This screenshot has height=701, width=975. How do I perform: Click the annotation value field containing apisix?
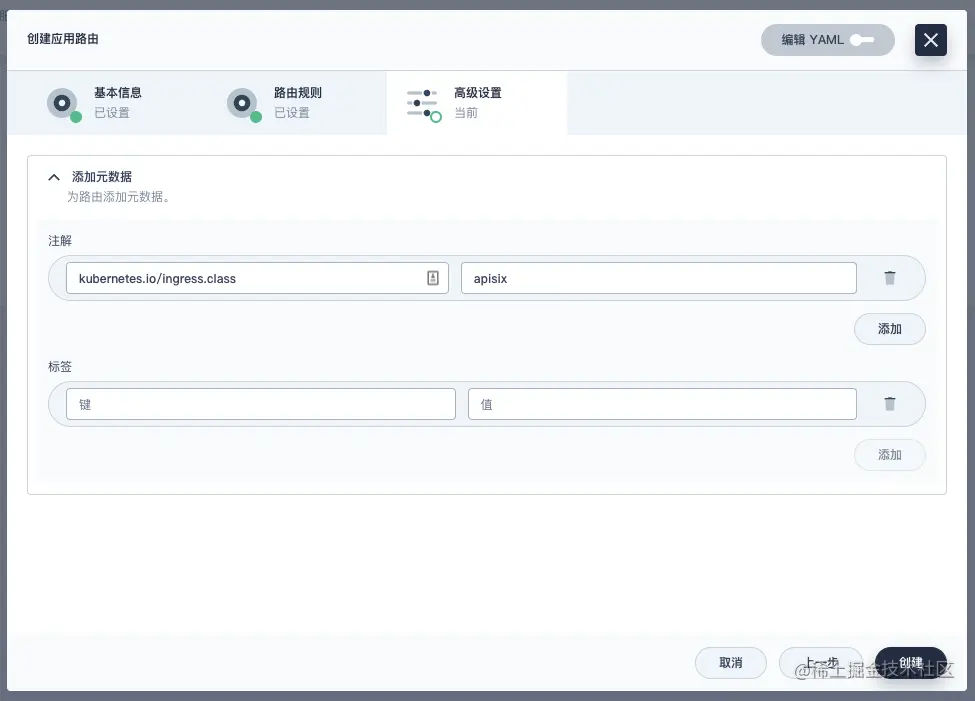pos(658,278)
